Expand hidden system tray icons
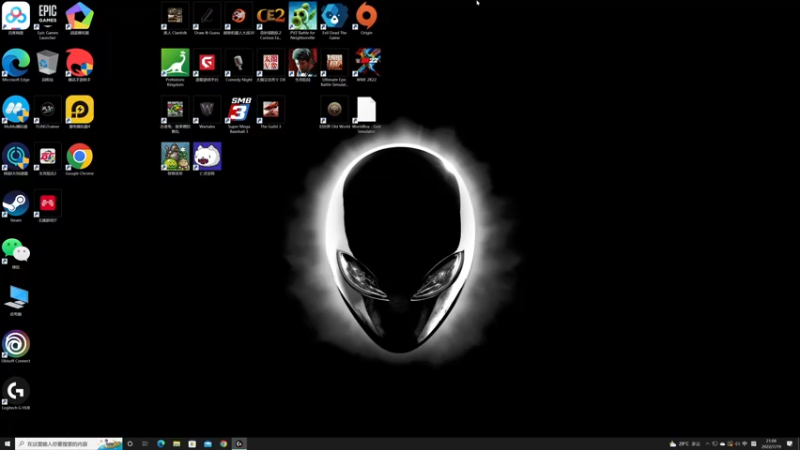The height and width of the screenshot is (450, 800). pyautogui.click(x=707, y=444)
